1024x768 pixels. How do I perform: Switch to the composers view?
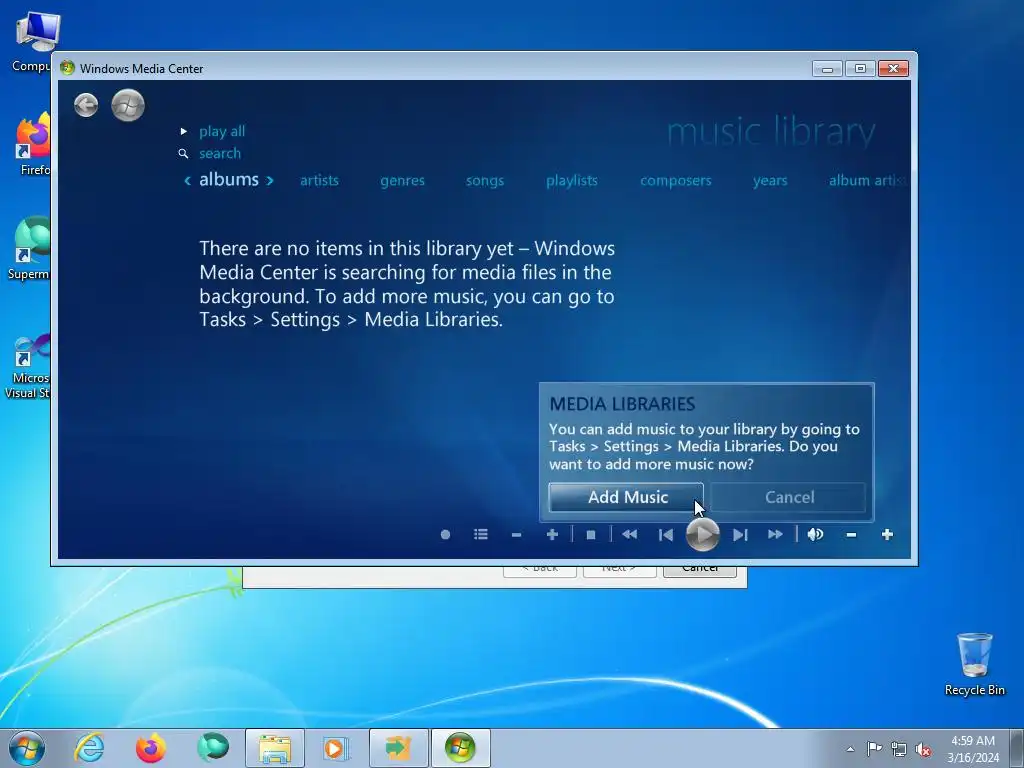pos(676,180)
